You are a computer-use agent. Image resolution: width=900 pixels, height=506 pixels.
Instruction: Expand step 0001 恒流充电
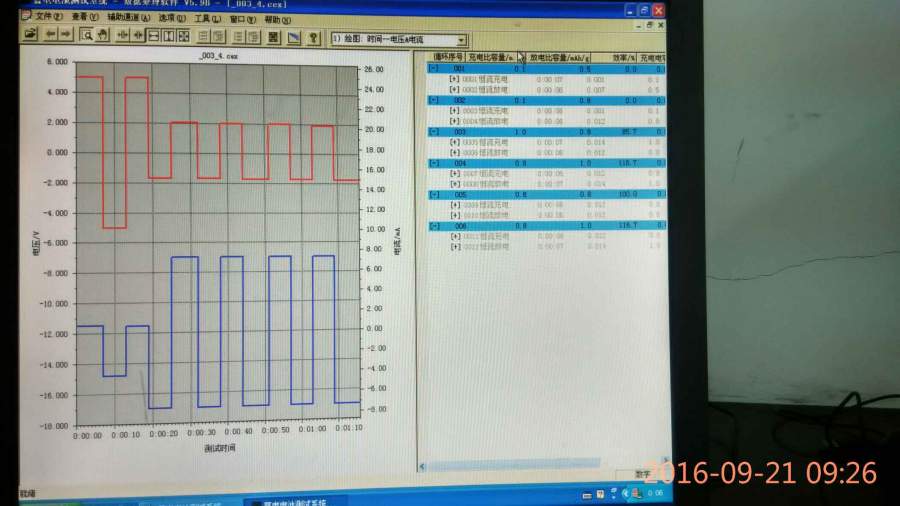[455, 79]
